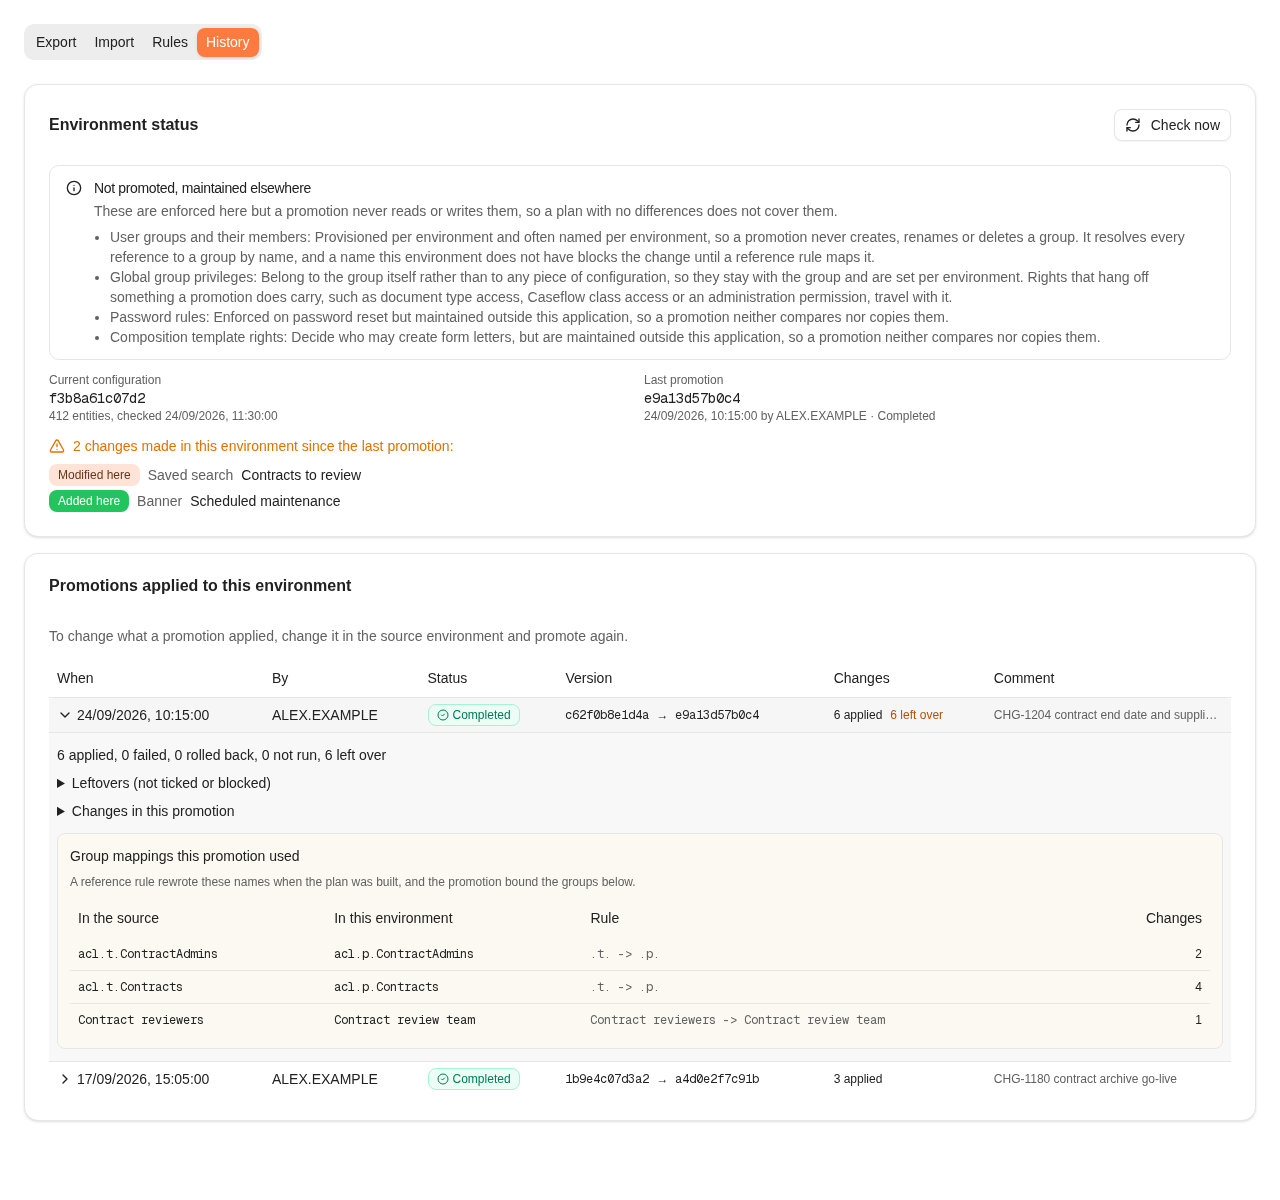Expand Leftovers (not ticked or blocked)
Screen dimensions: 1280x1200
[x=164, y=783]
